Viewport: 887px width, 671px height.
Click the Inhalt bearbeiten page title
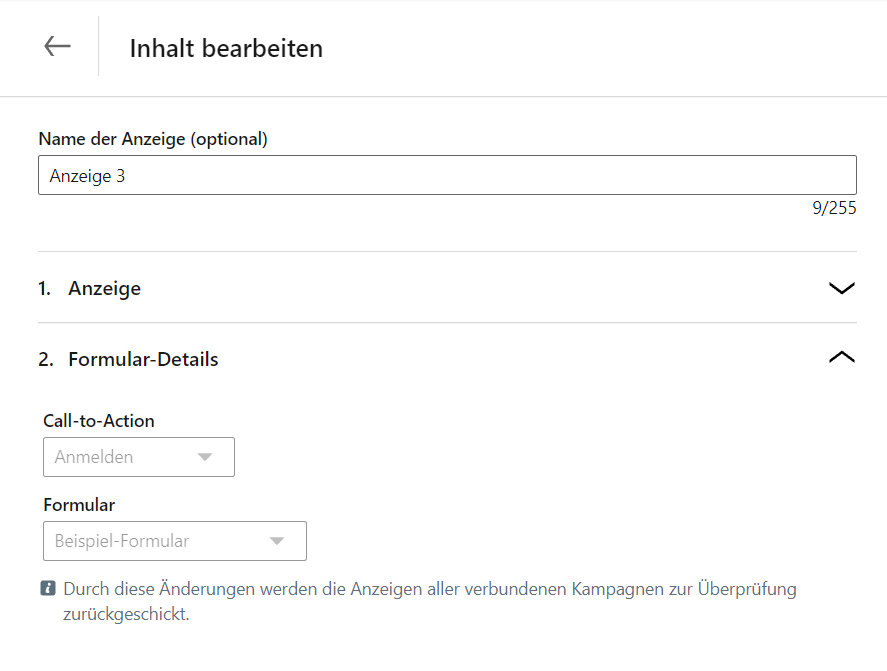click(x=226, y=48)
